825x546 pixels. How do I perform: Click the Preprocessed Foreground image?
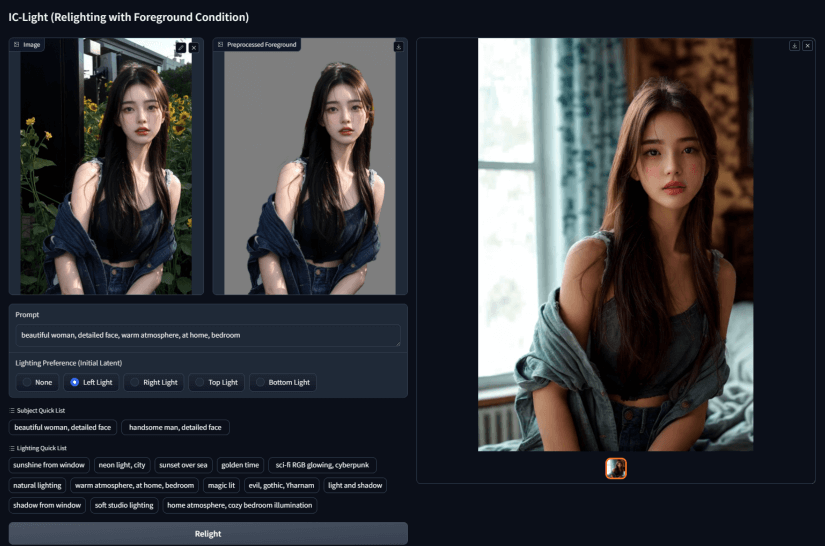(x=310, y=166)
